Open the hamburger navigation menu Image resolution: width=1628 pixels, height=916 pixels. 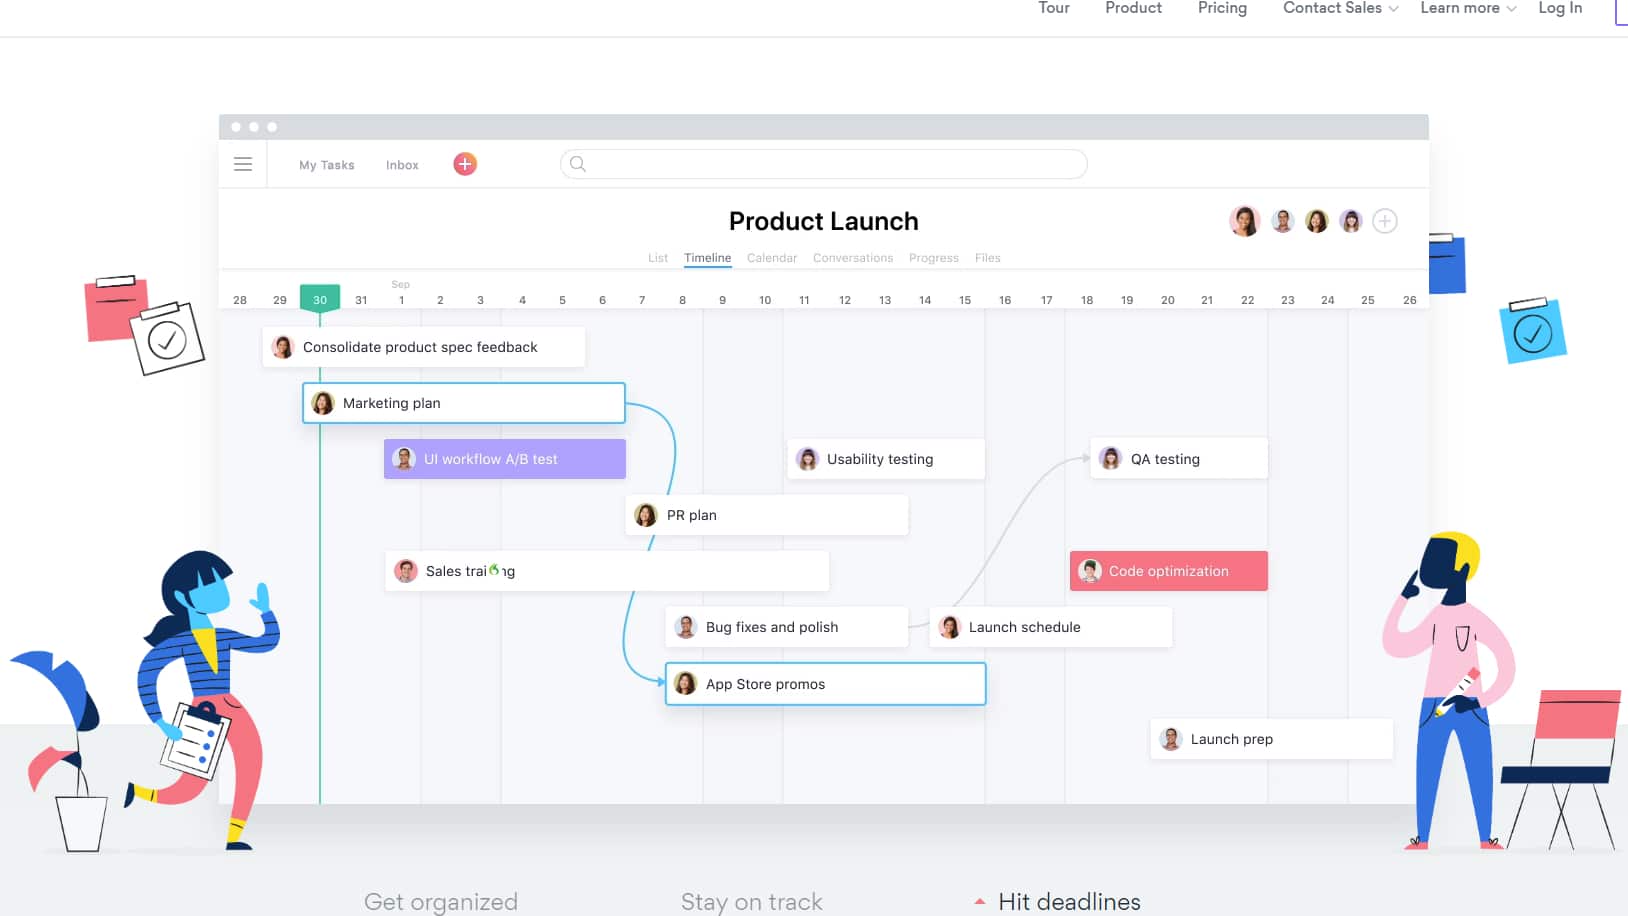point(242,164)
